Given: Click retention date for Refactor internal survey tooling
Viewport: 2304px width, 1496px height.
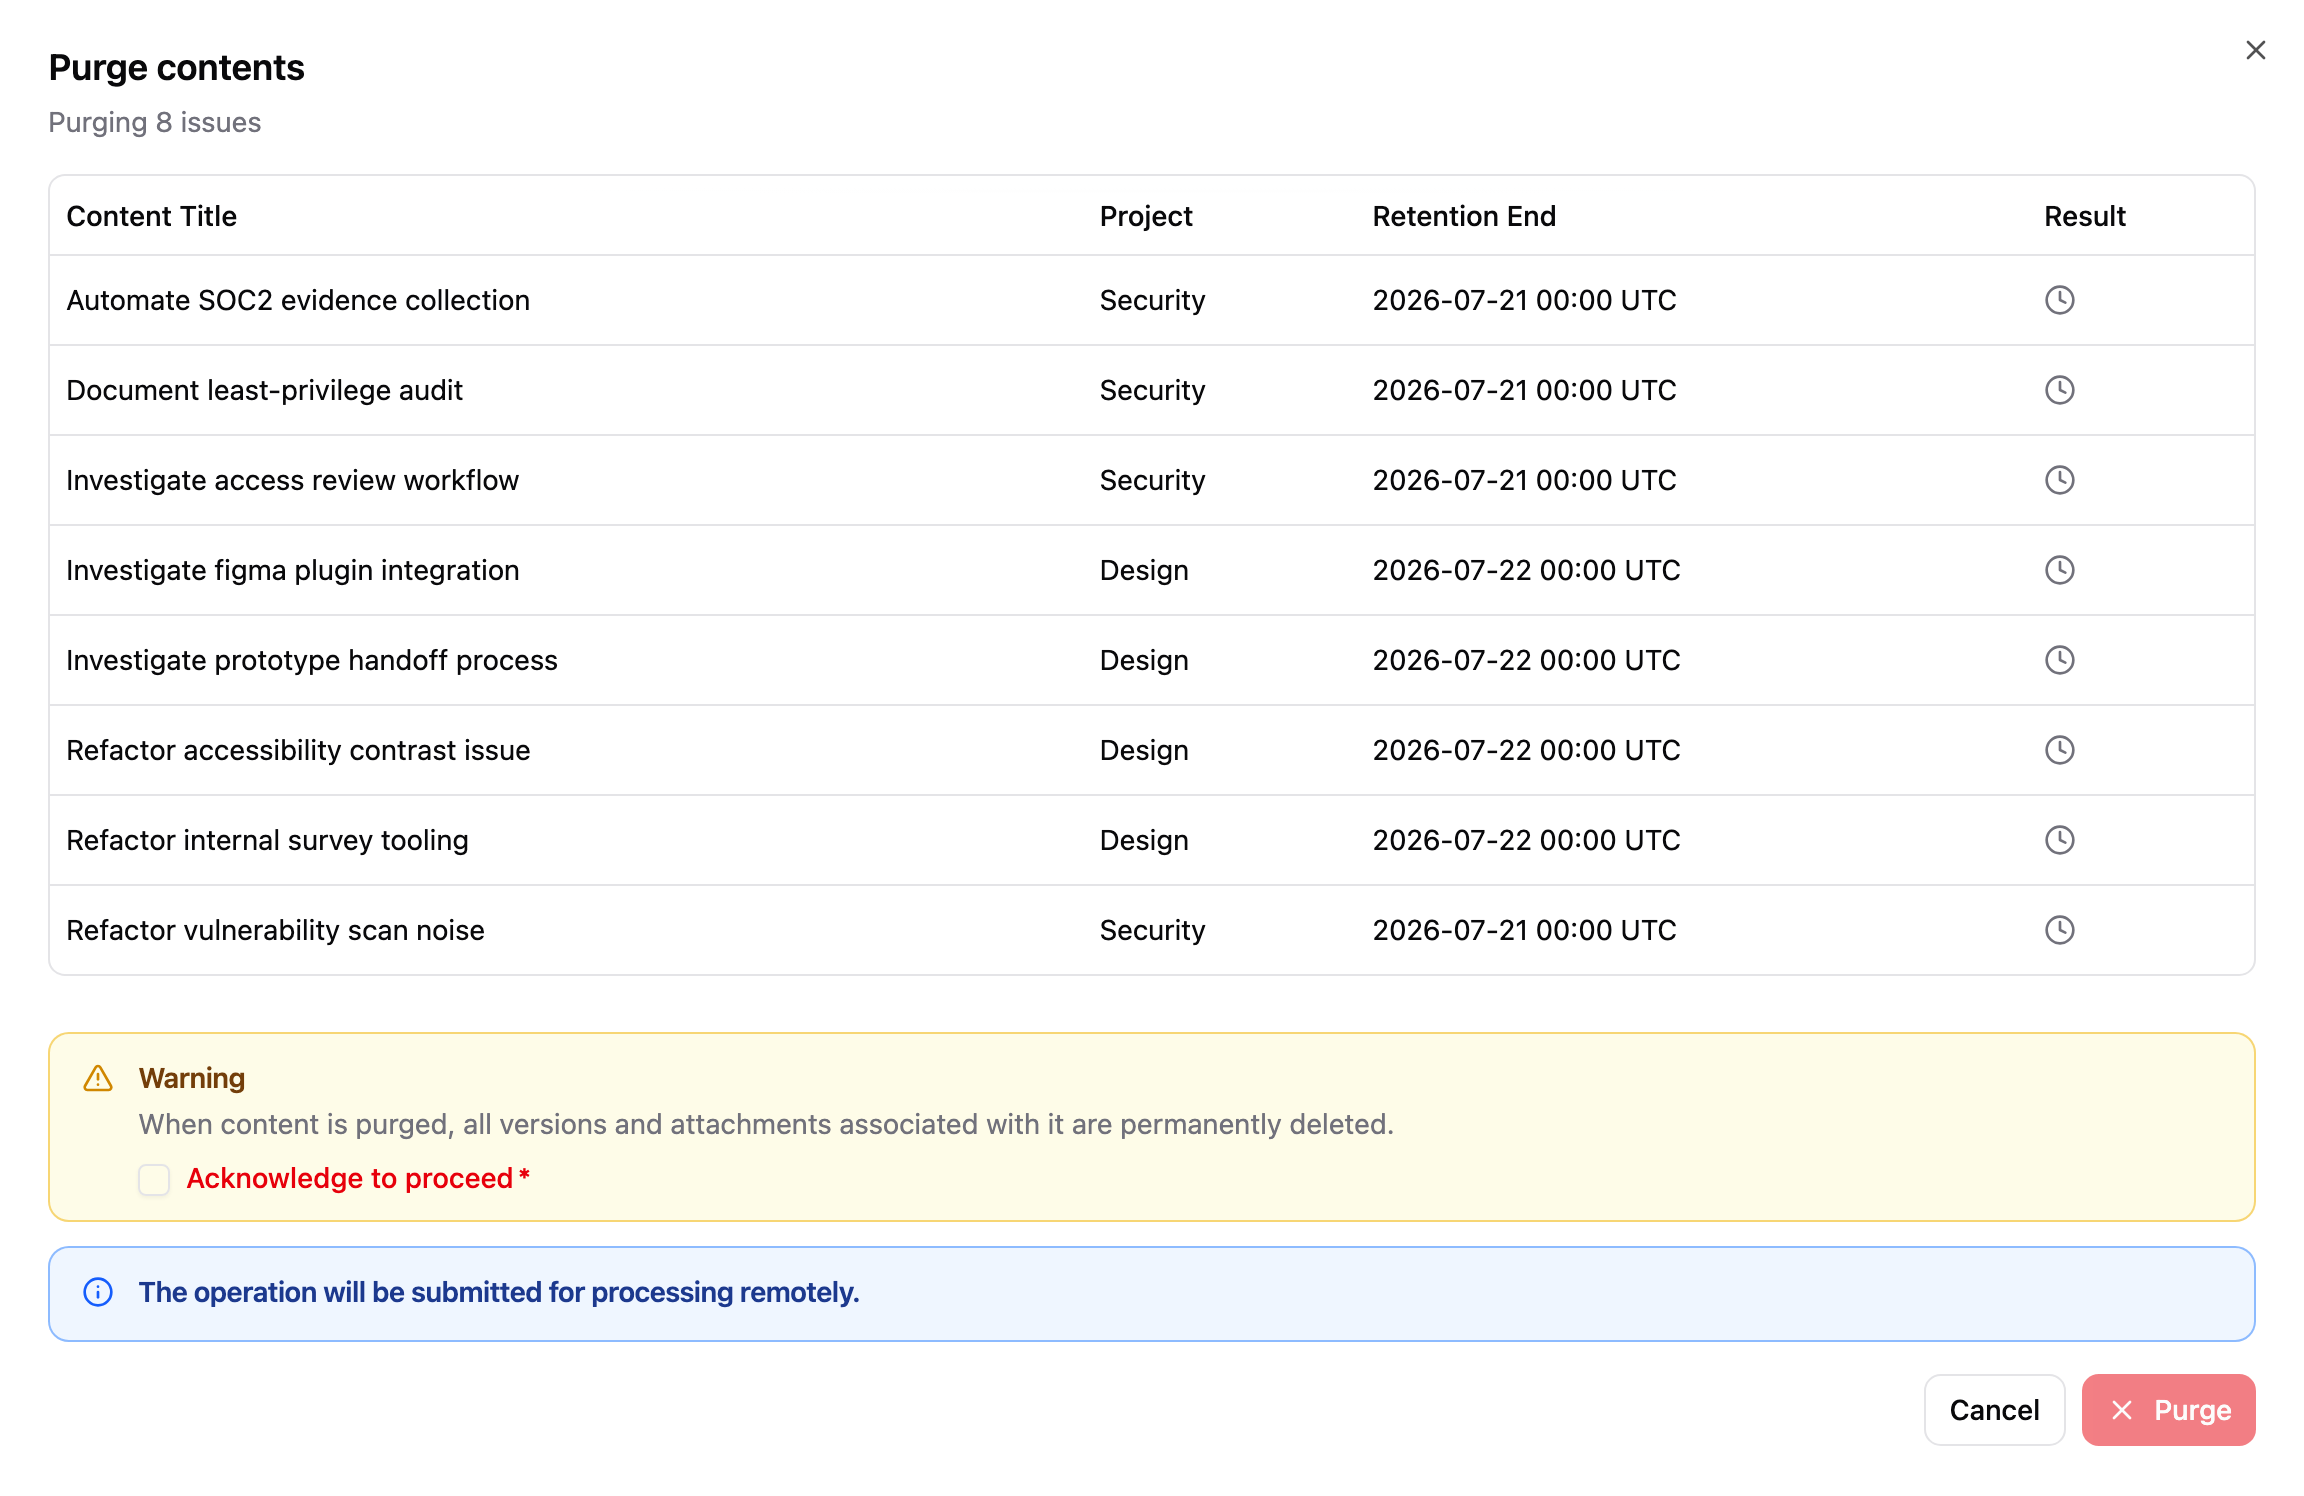Looking at the screenshot, I should 1526,840.
